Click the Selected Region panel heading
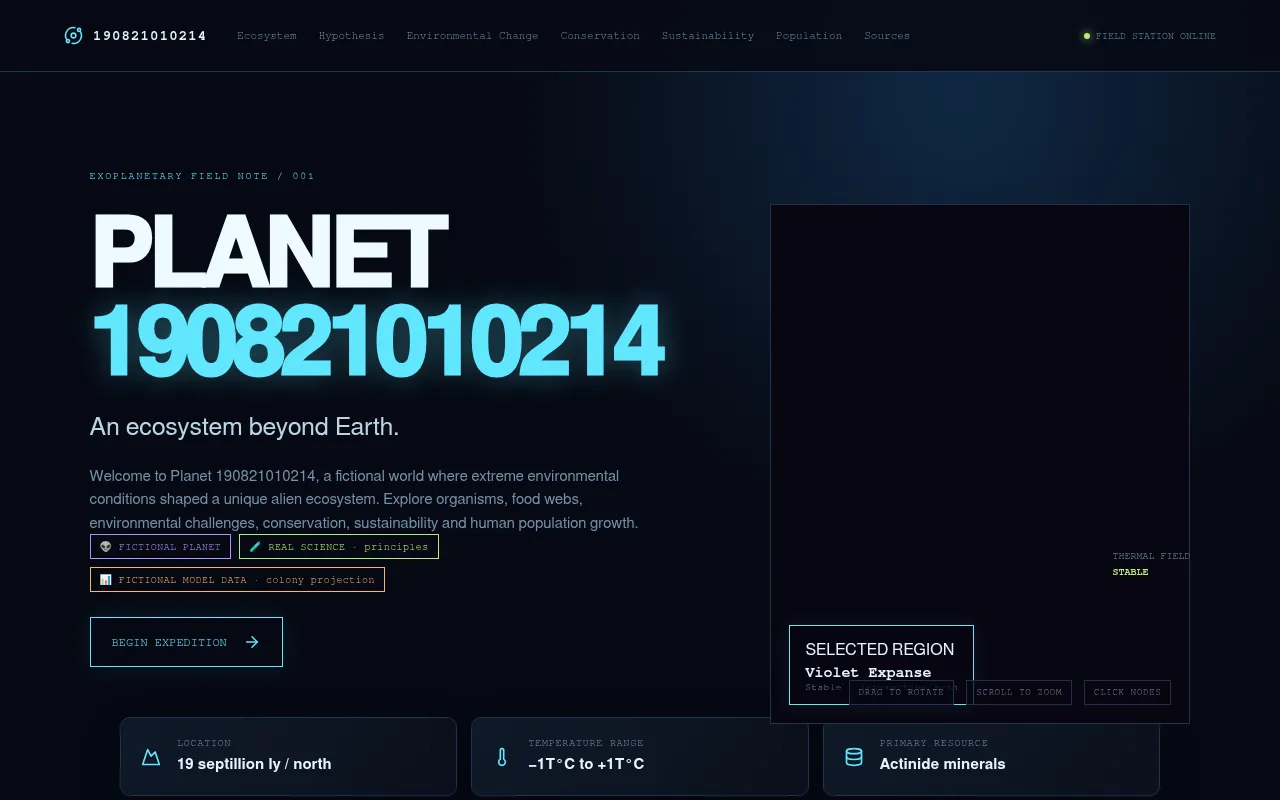The image size is (1280, 800). (880, 649)
